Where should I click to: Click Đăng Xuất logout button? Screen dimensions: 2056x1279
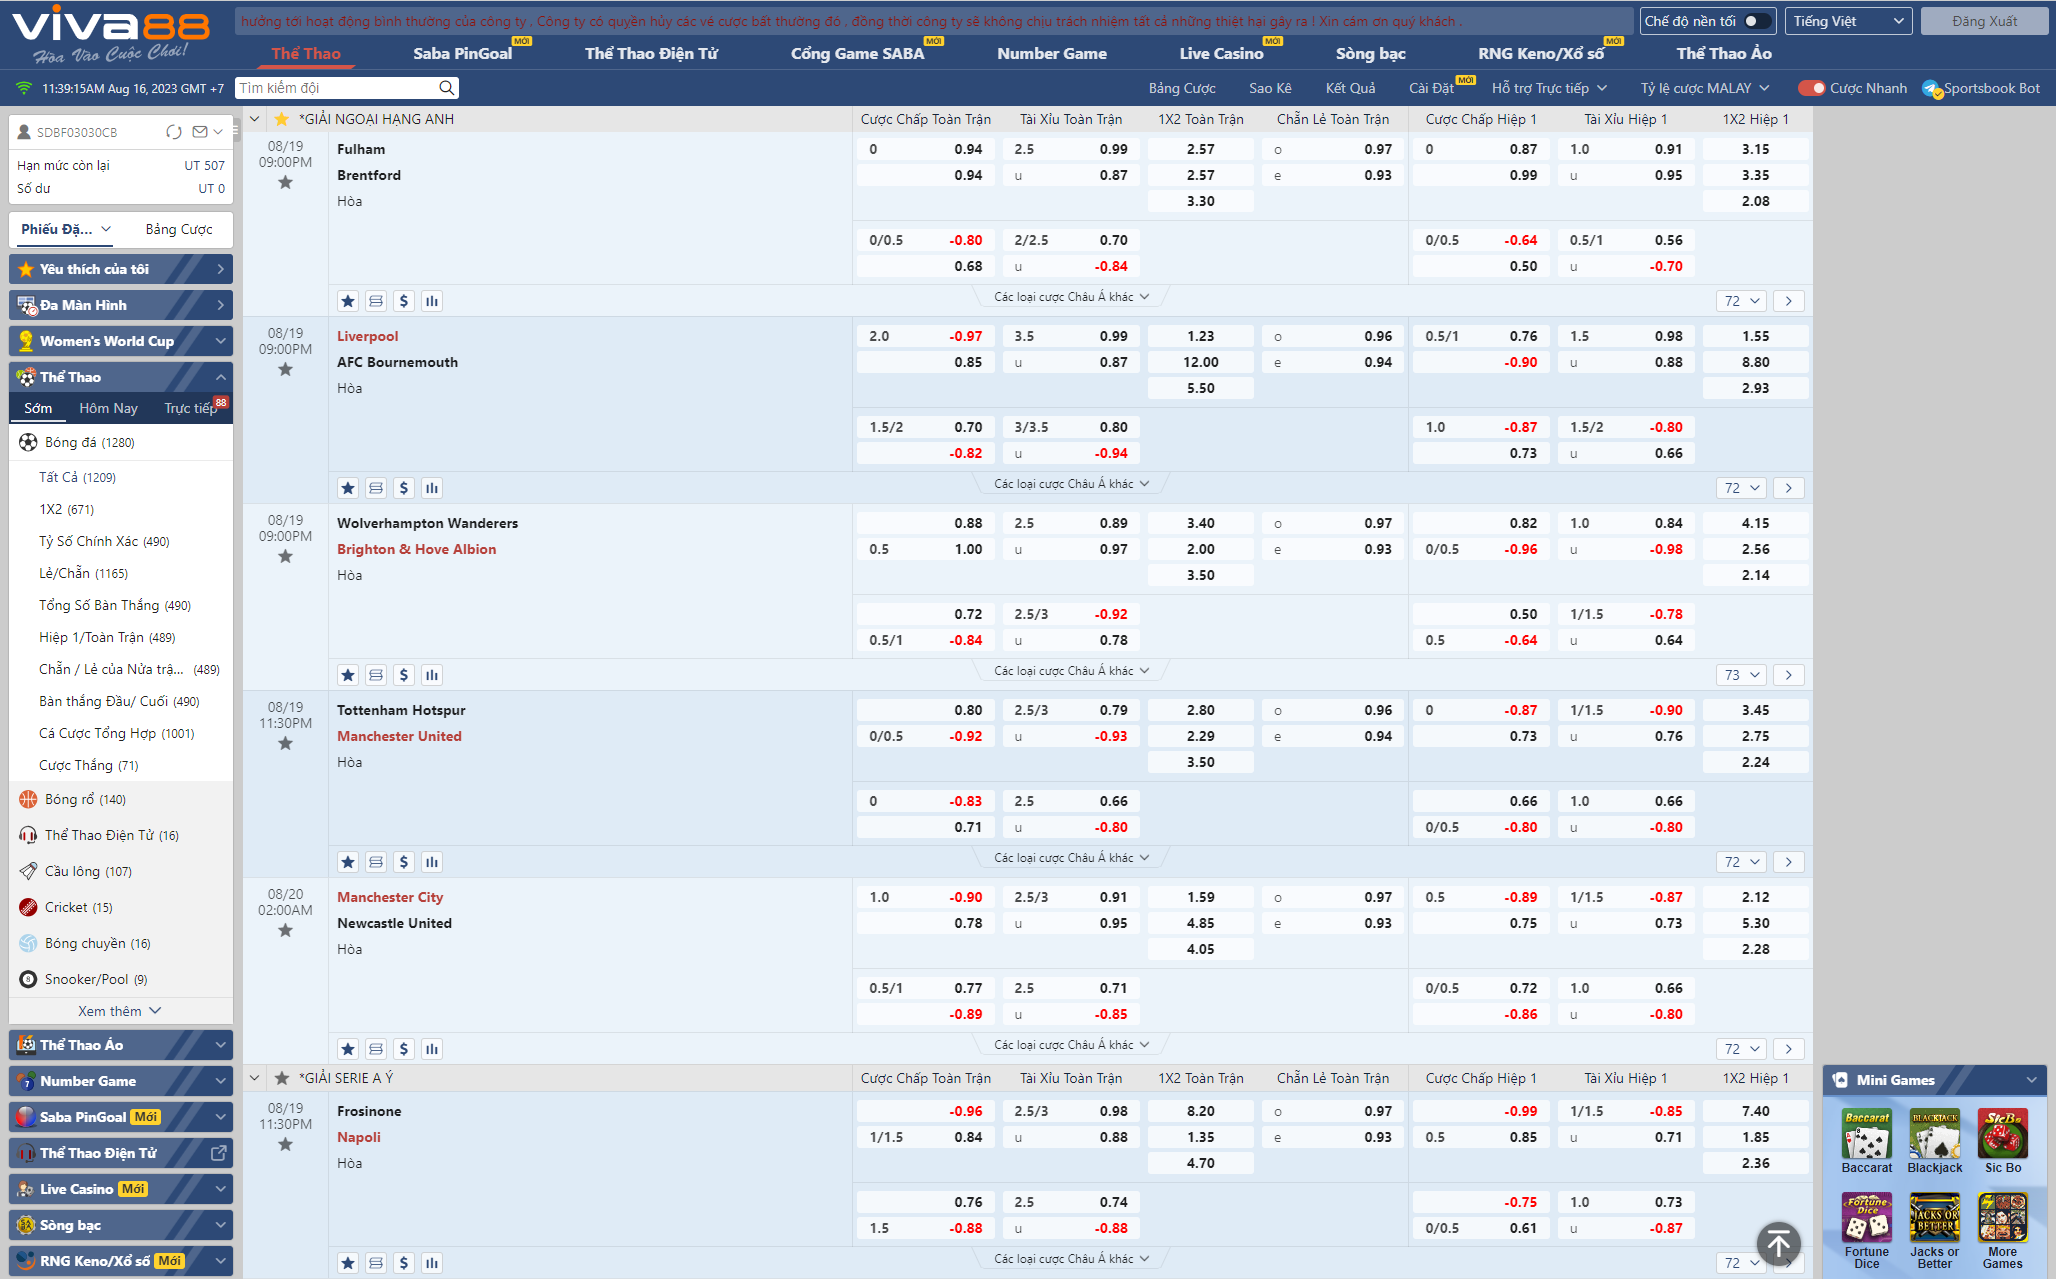click(1984, 21)
